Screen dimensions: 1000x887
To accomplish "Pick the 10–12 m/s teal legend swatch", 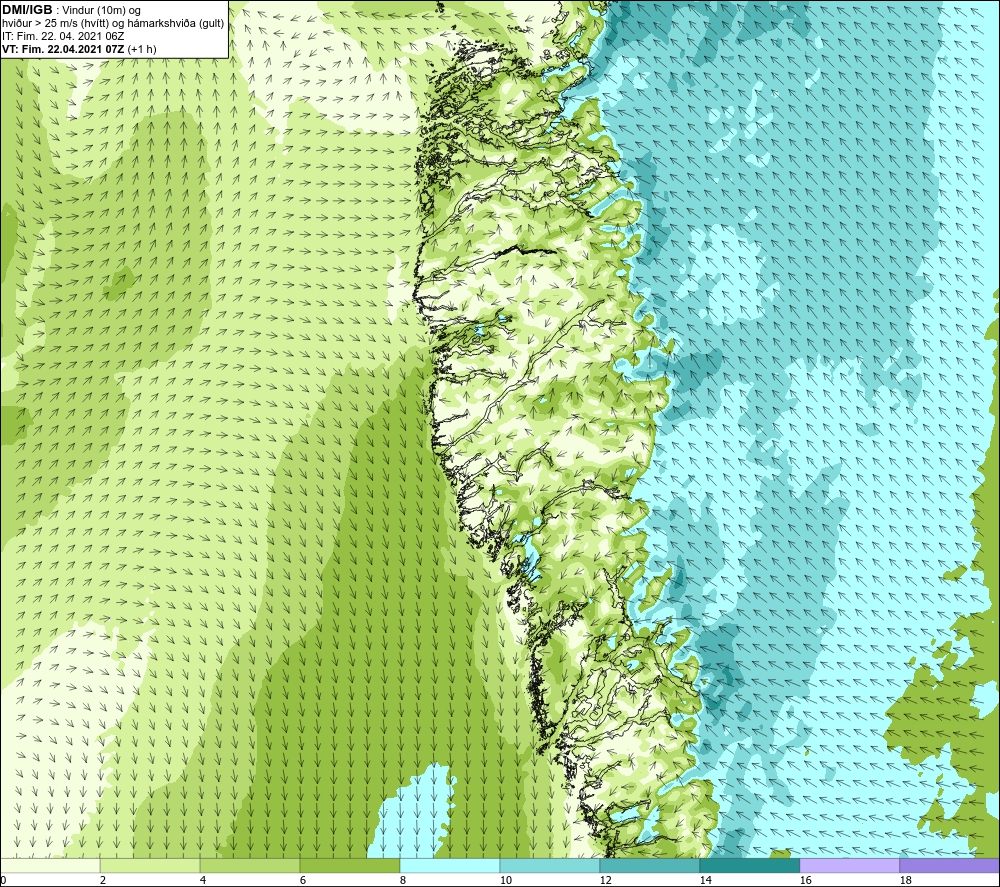I will 550,865.
